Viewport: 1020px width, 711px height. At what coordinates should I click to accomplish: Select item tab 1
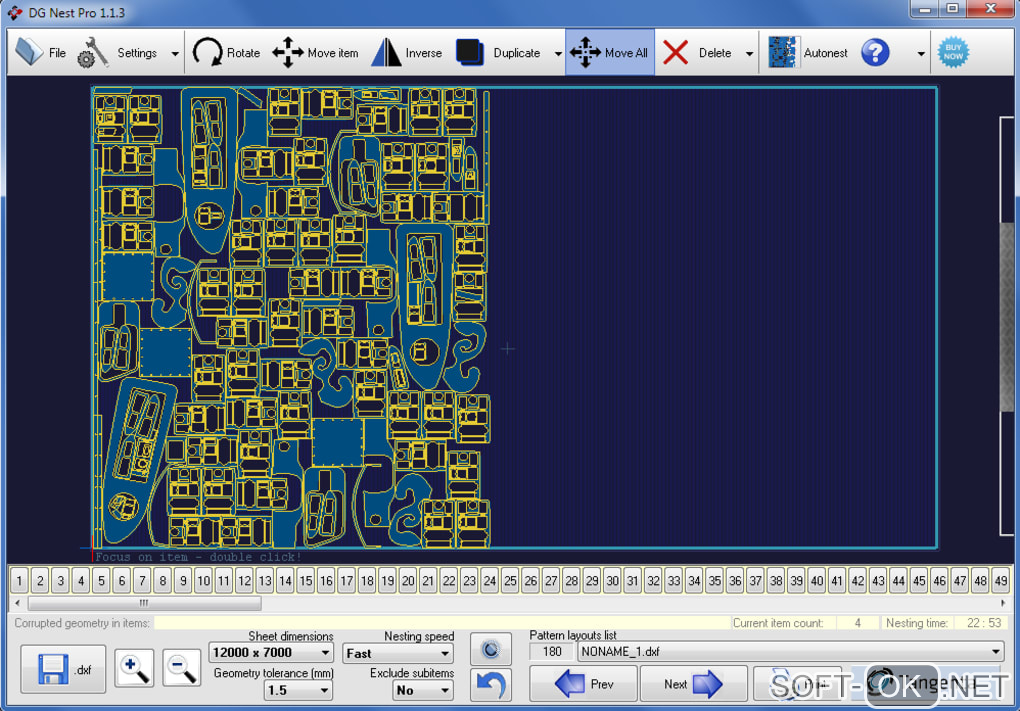(x=20, y=580)
